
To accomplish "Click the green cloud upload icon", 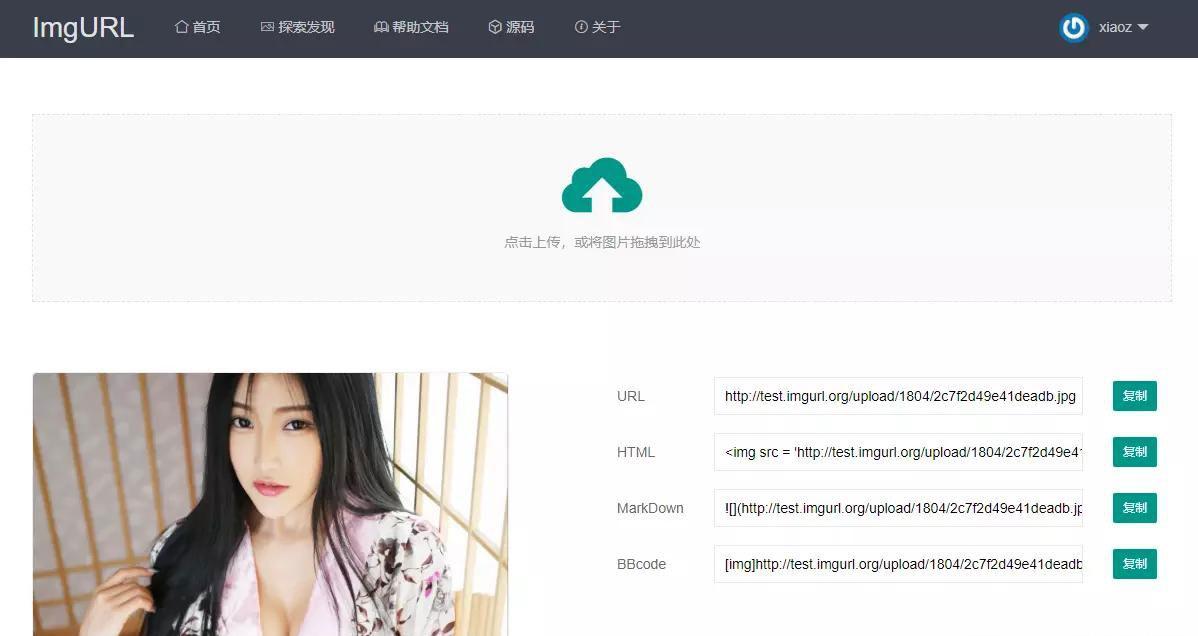I will (602, 185).
